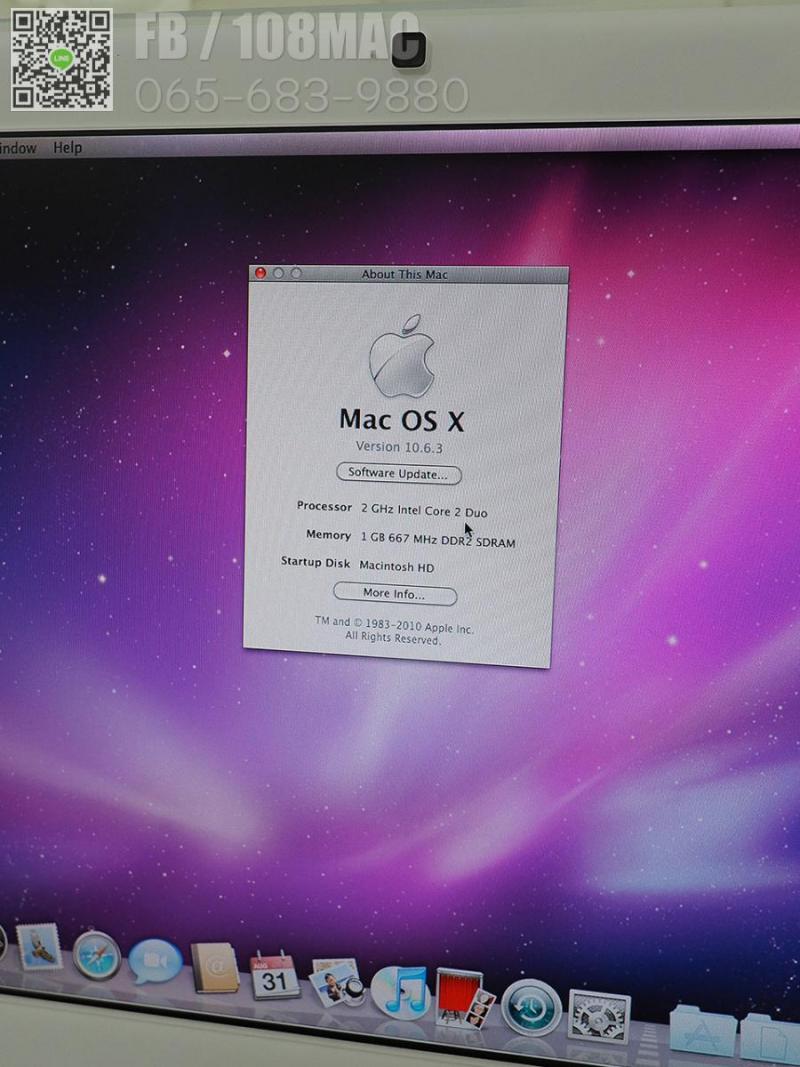Viewport: 800px width, 1067px height.
Task: Click the "All Rights Reserved." text
Action: [393, 638]
